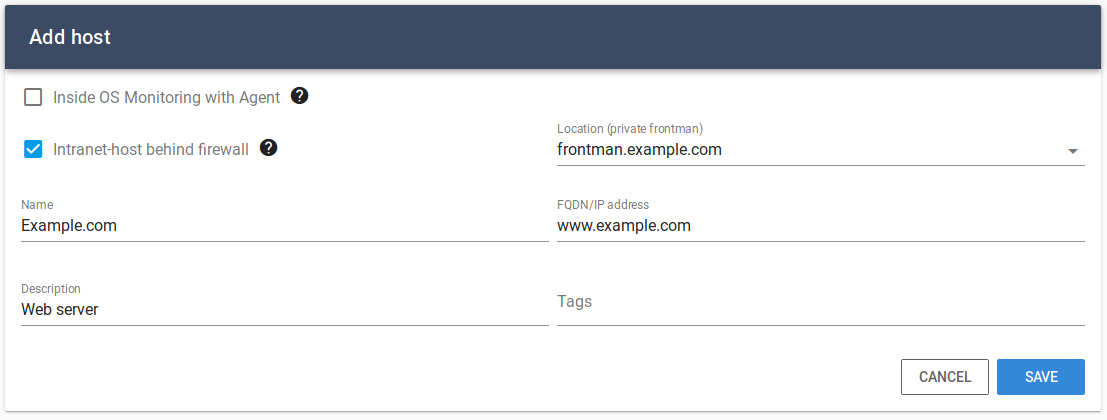Enable the Inside OS Monitoring with Agent checkbox
Image resolution: width=1107 pixels, height=420 pixels.
(x=33, y=97)
